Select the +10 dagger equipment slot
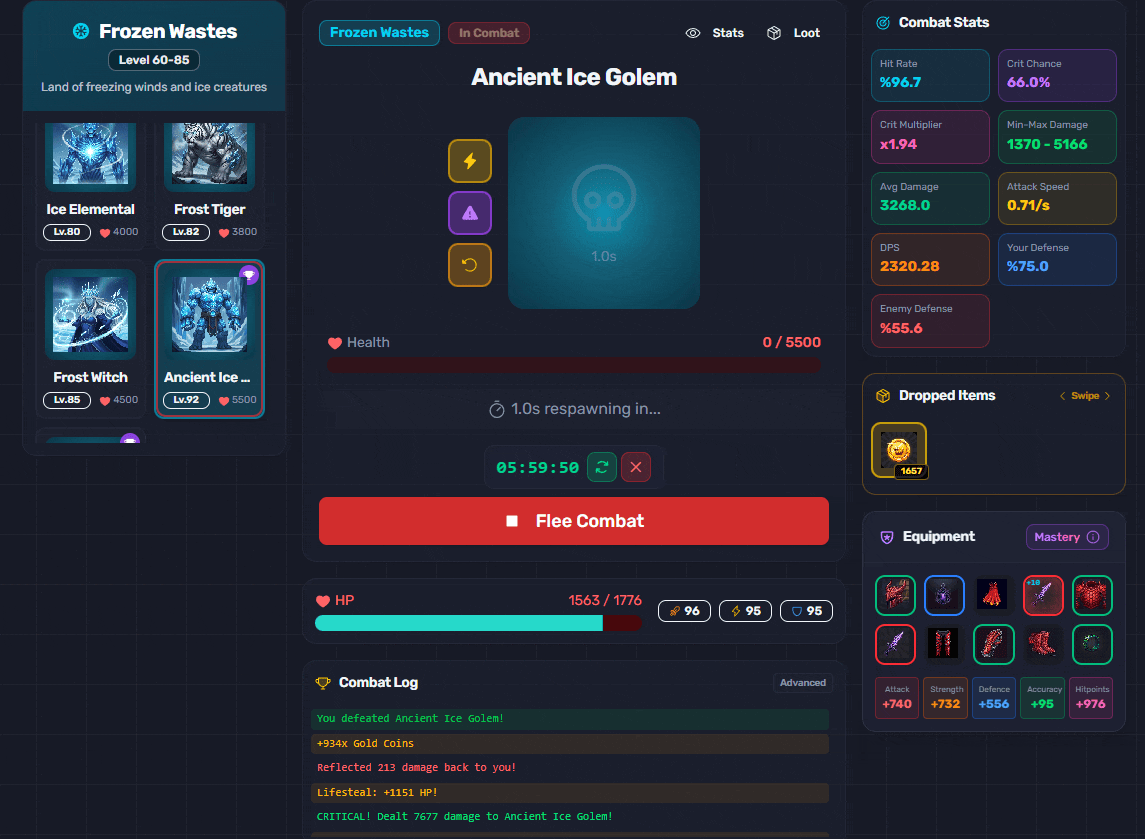The height and width of the screenshot is (839, 1145). 1043,595
